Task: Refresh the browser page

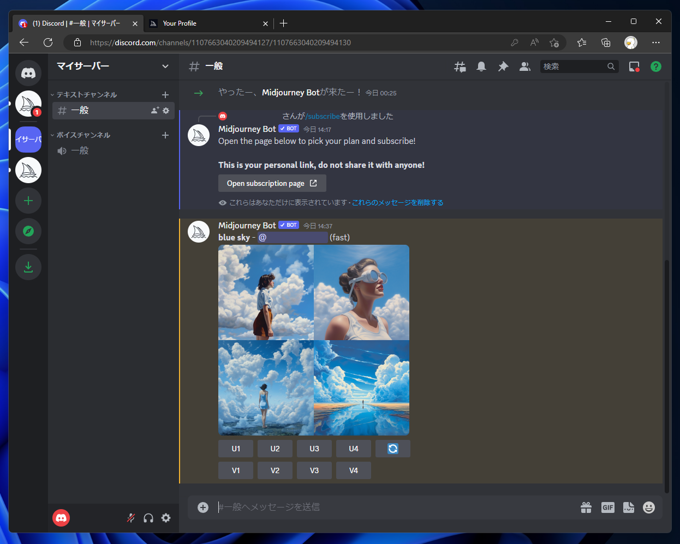Action: [x=48, y=43]
